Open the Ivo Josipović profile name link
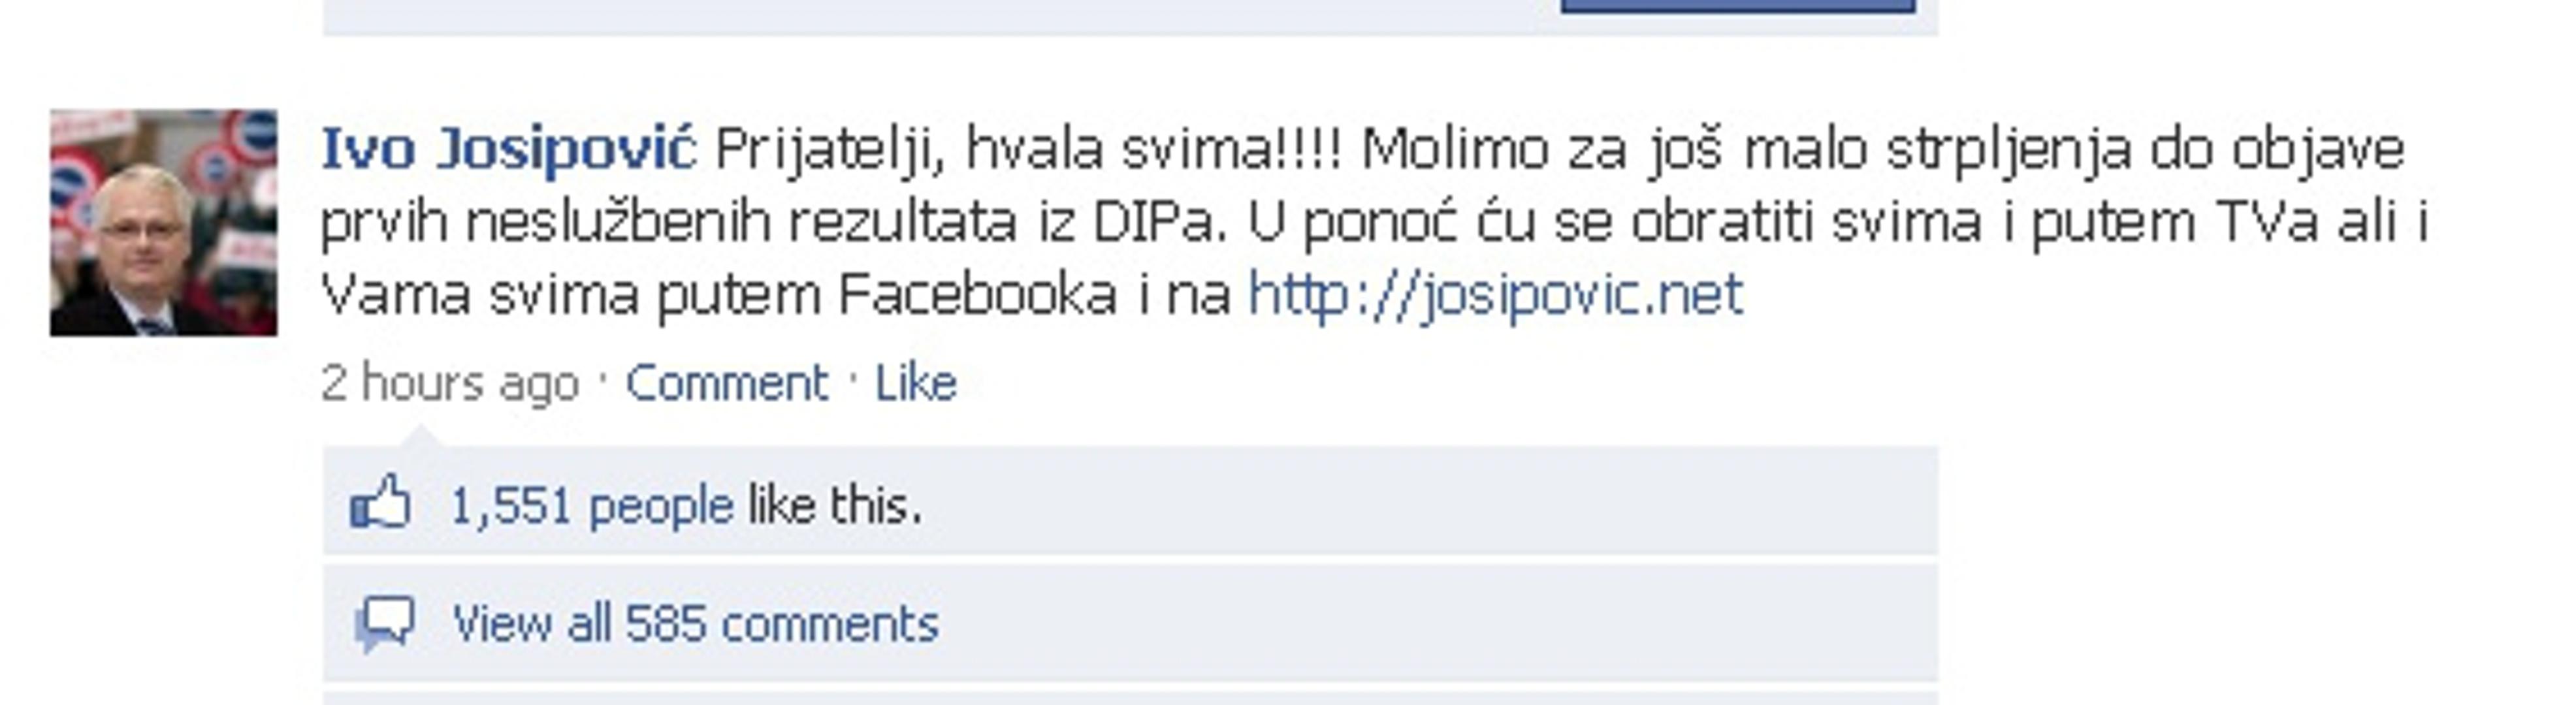 click(508, 149)
